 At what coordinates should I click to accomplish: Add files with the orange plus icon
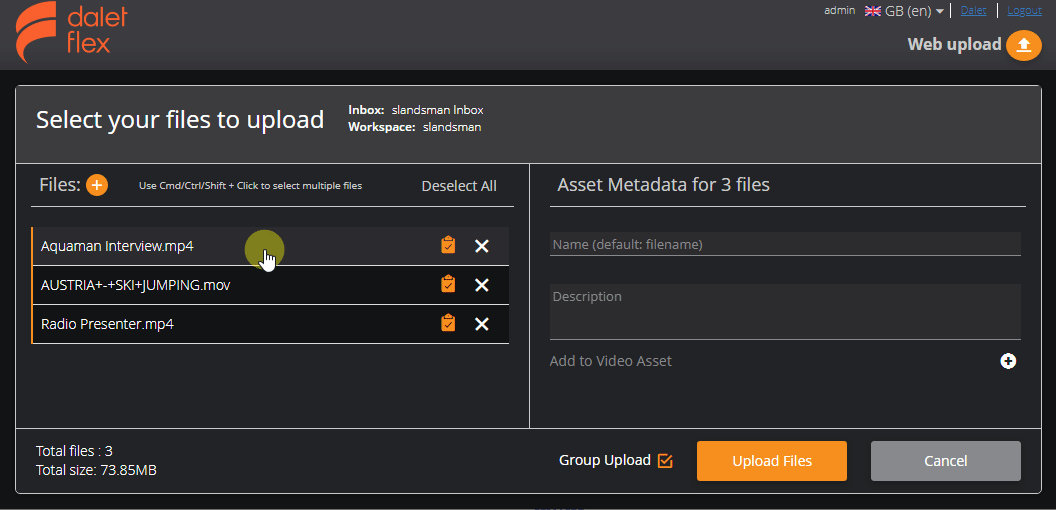[x=97, y=185]
